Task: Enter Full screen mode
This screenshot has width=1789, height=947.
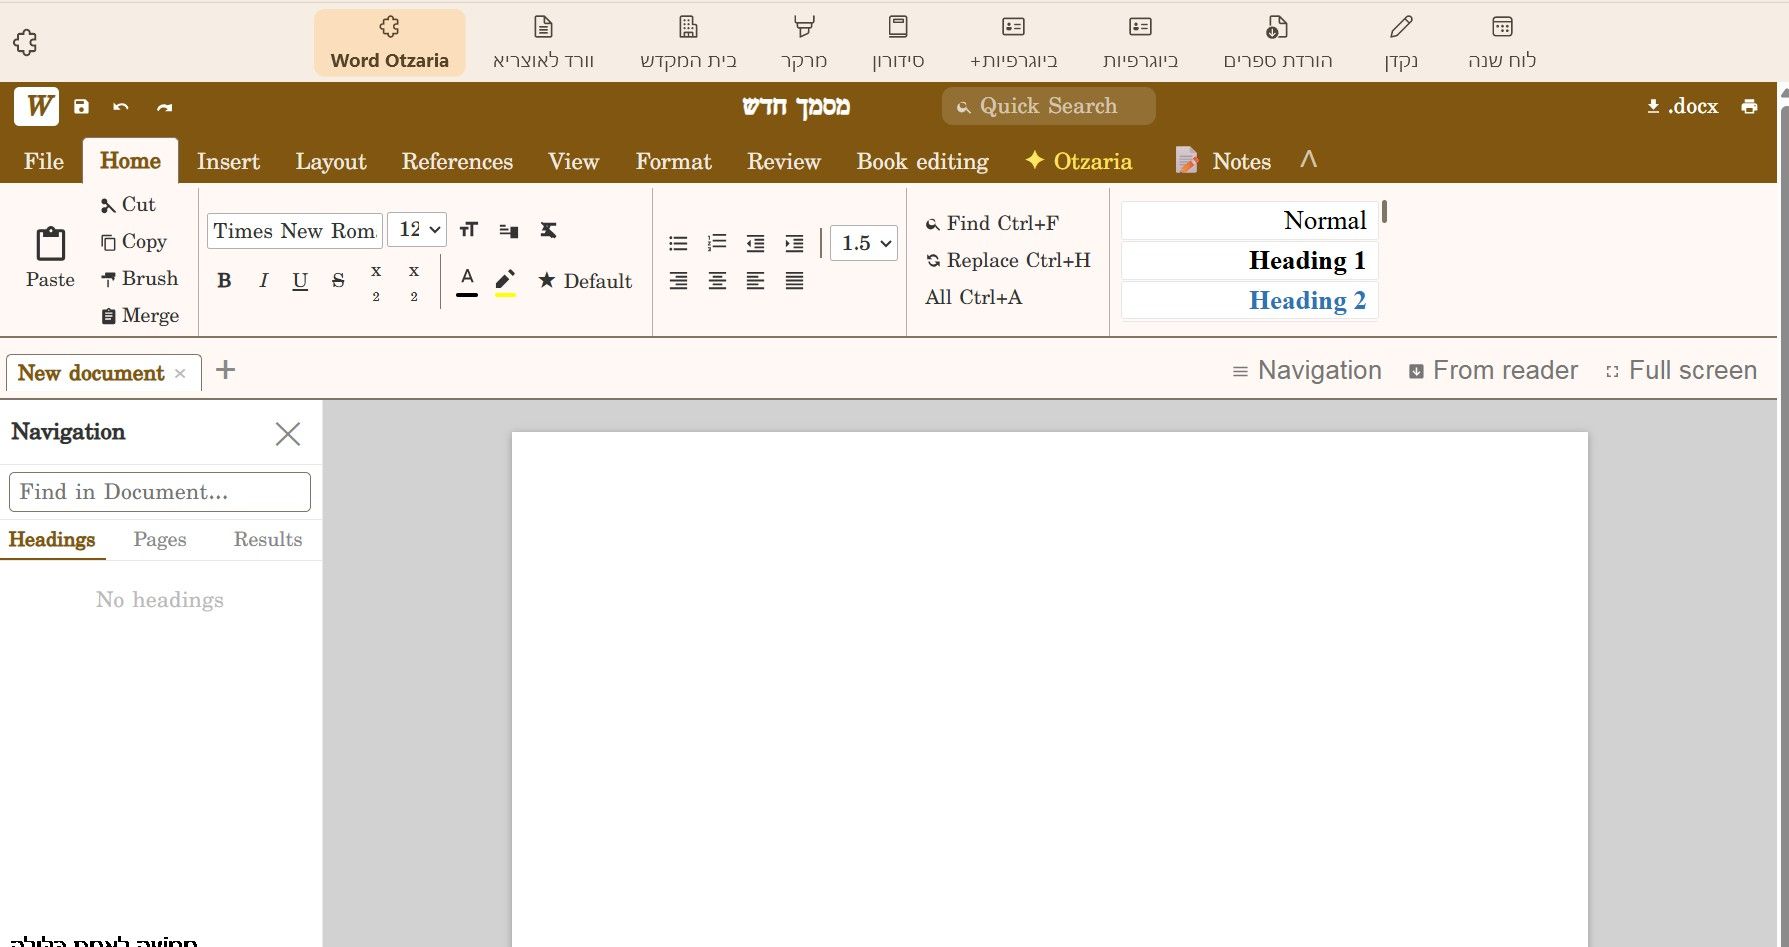Action: (x=1680, y=371)
